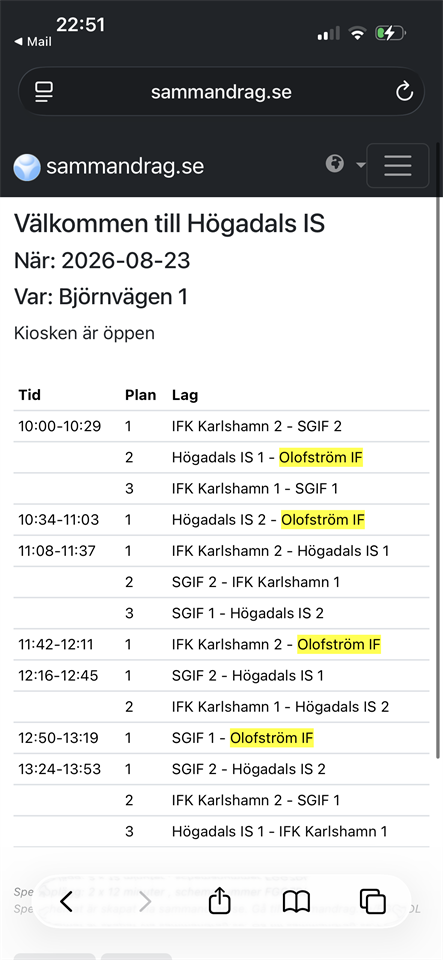The image size is (443, 960).
Task: Tap the Tid column header
Action: coord(29,395)
